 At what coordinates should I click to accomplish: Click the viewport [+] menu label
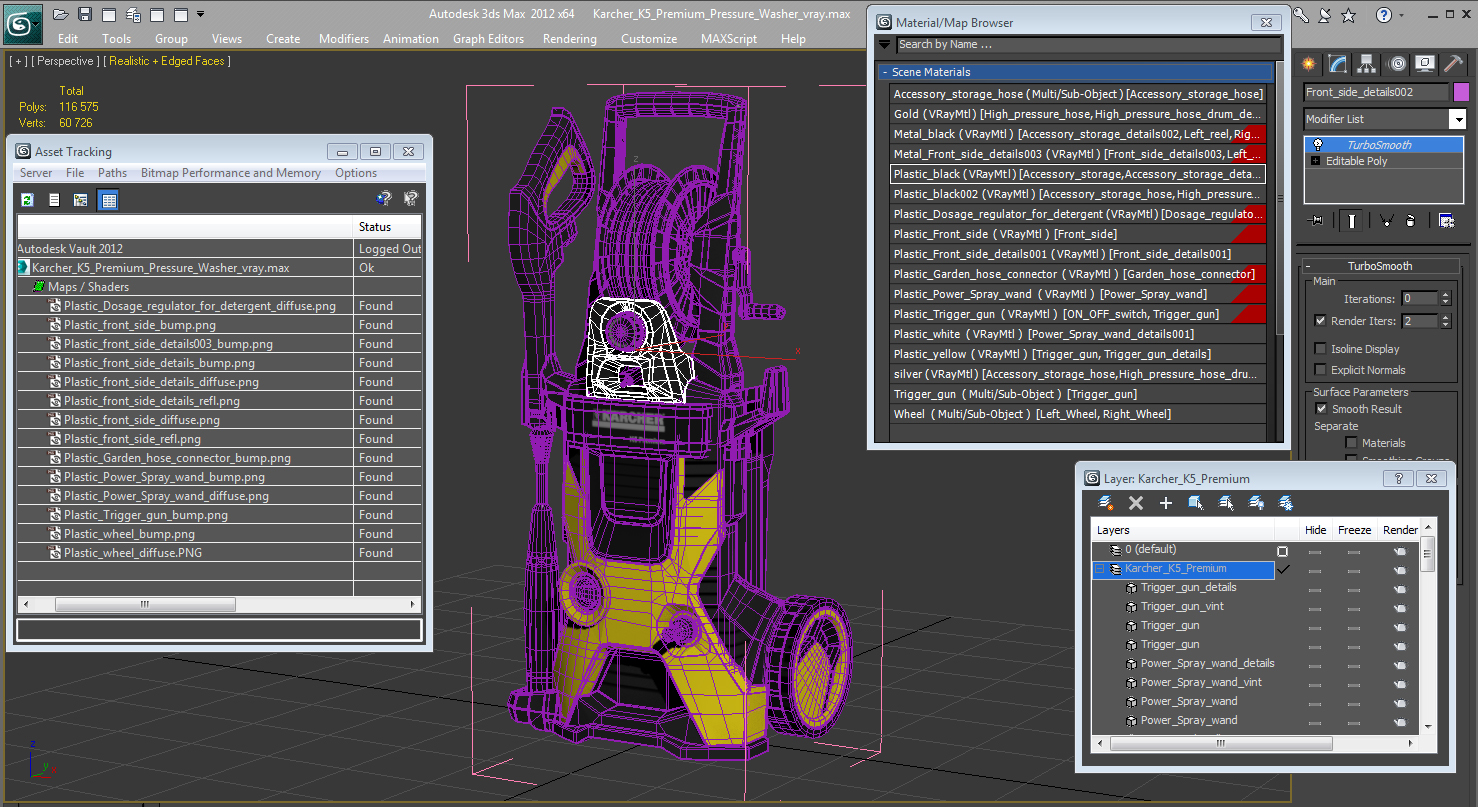coord(18,61)
